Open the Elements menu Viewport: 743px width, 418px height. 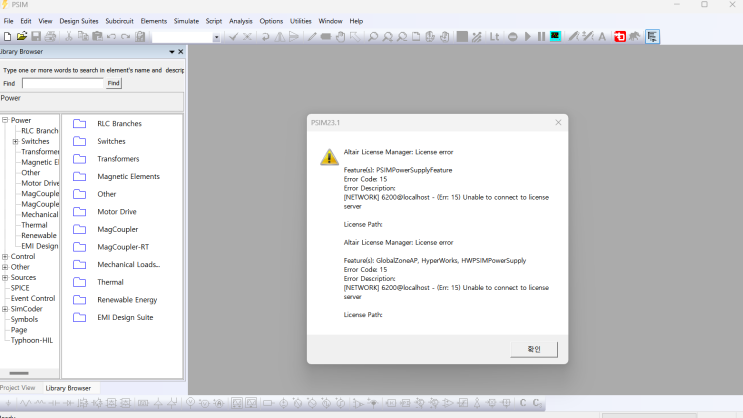[154, 21]
